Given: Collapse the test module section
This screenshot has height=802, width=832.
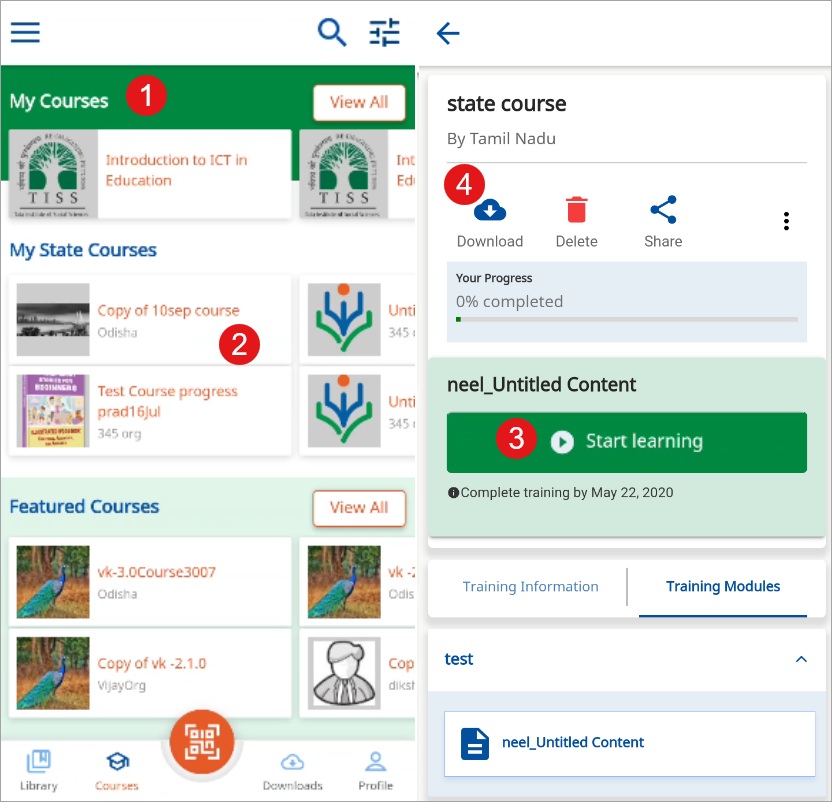Looking at the screenshot, I should tap(800, 660).
